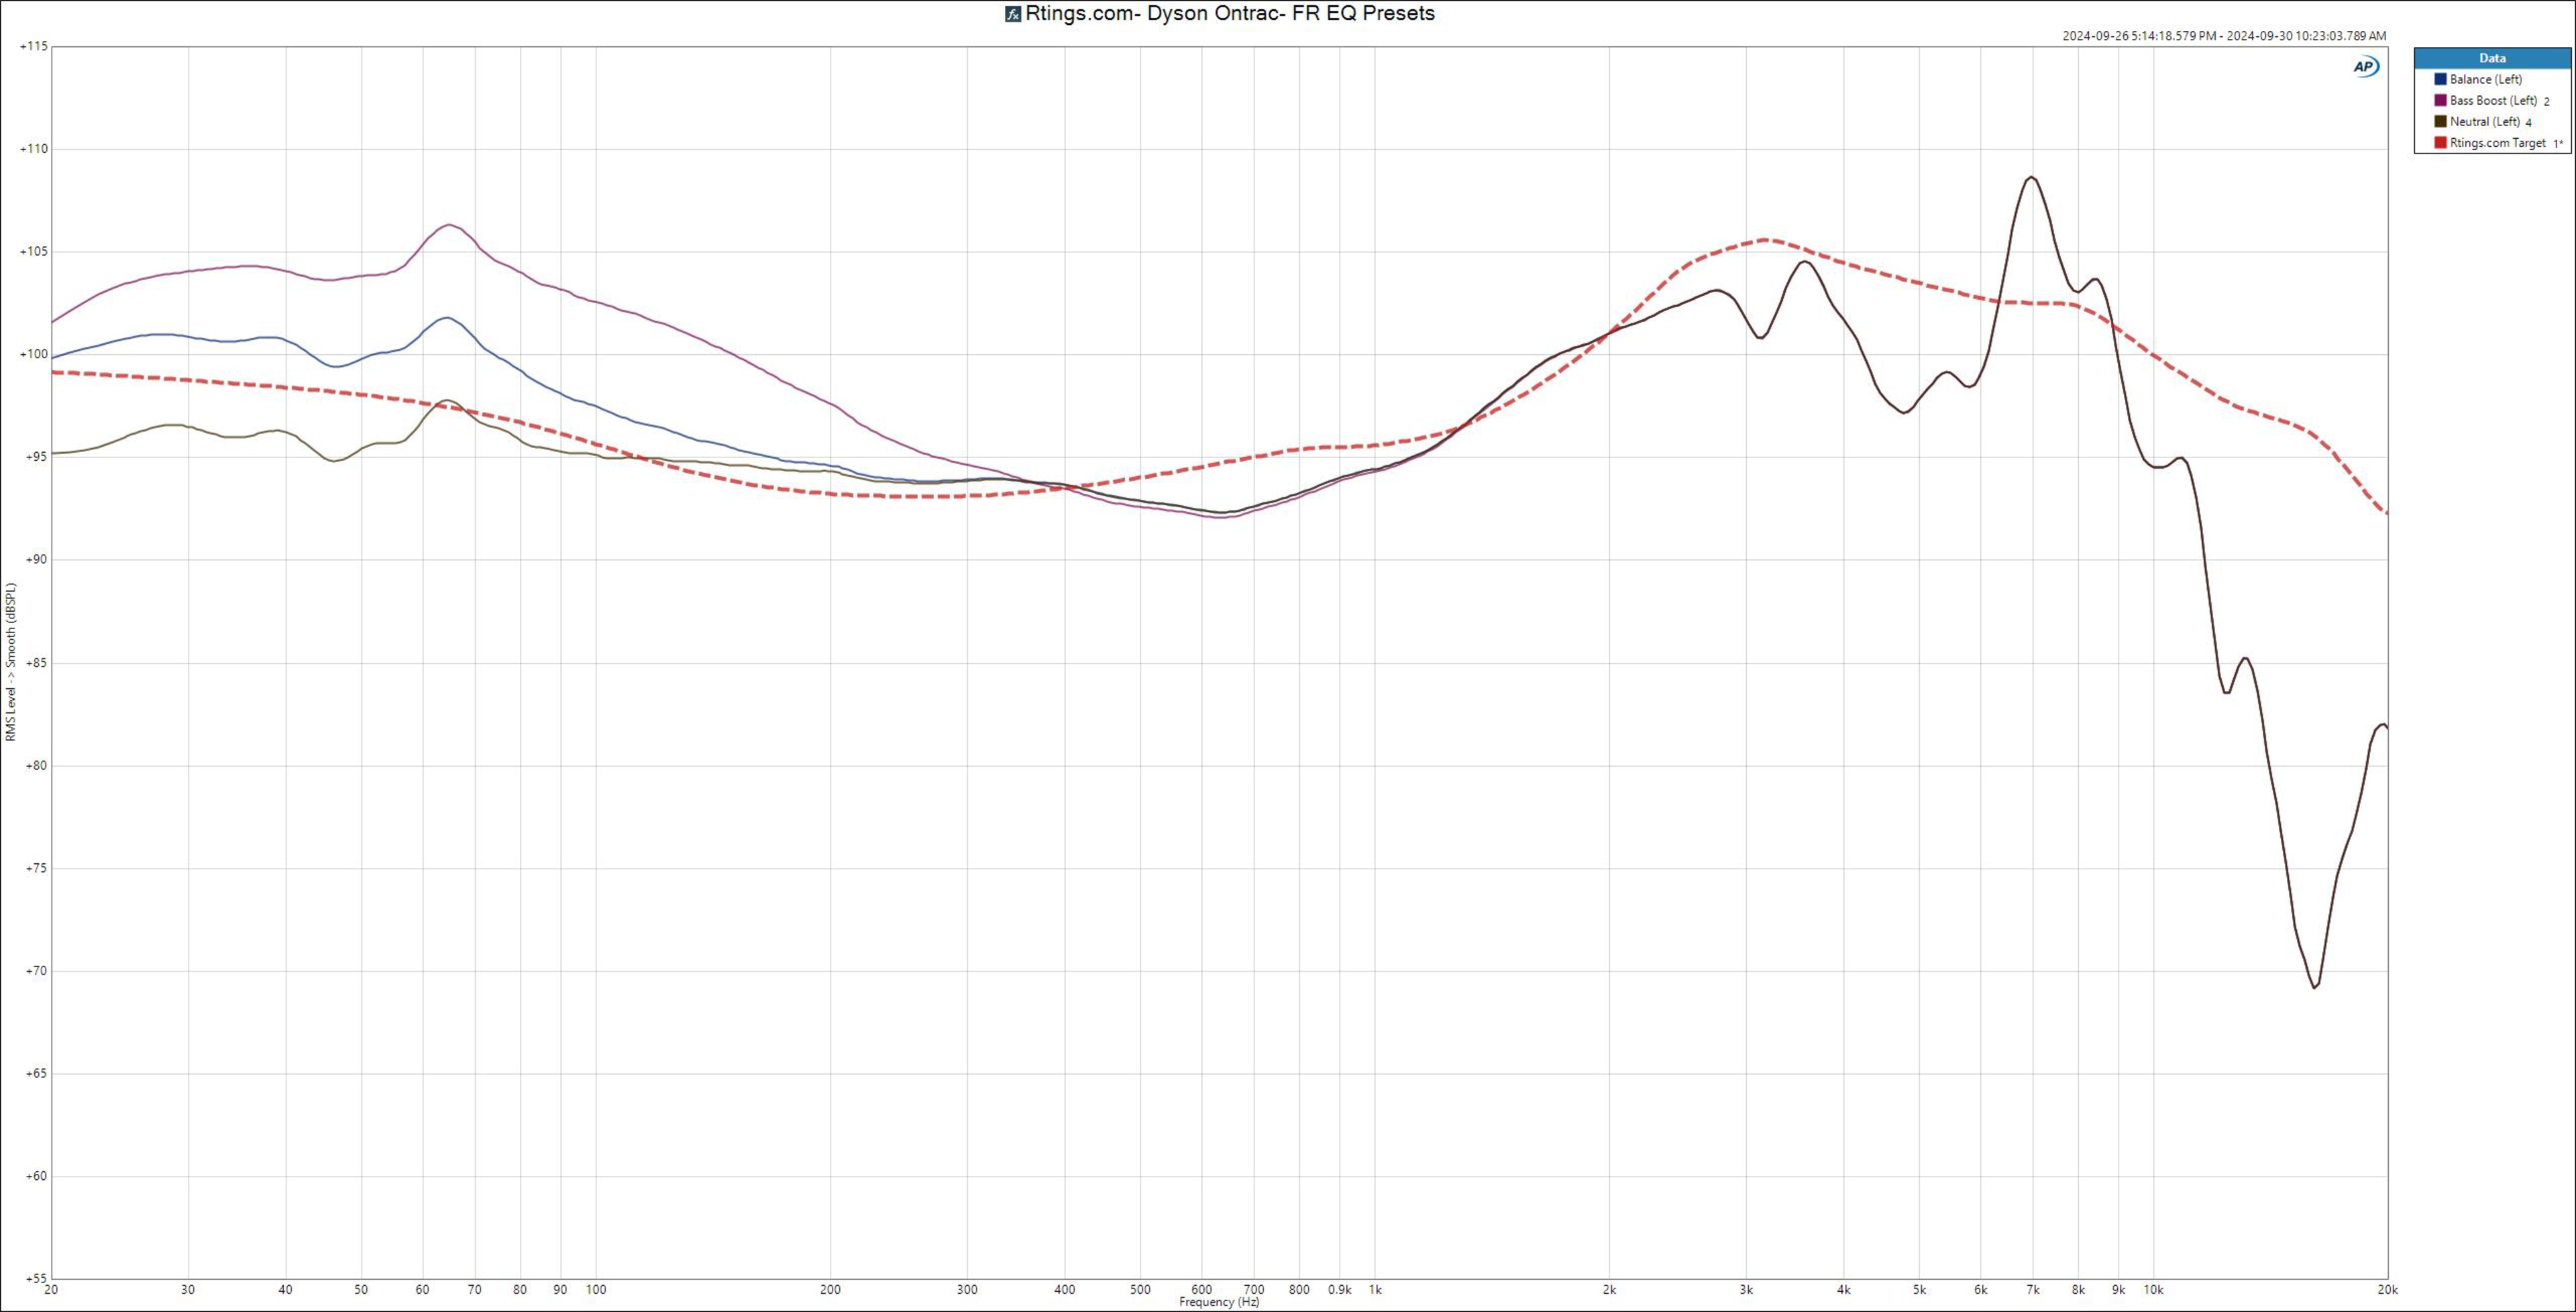Click the 20k tick on frequency axis

point(2387,1290)
